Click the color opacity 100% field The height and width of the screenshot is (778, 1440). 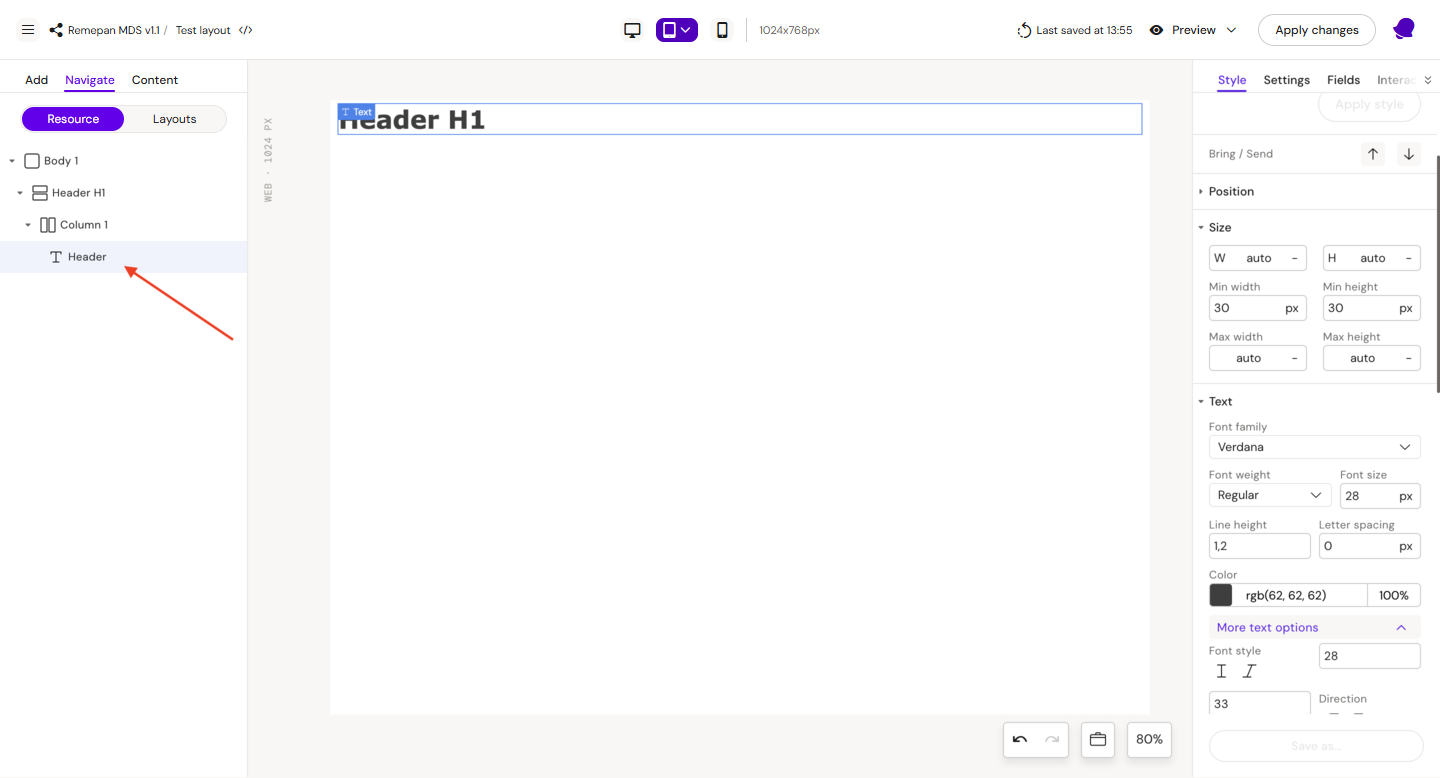1394,595
